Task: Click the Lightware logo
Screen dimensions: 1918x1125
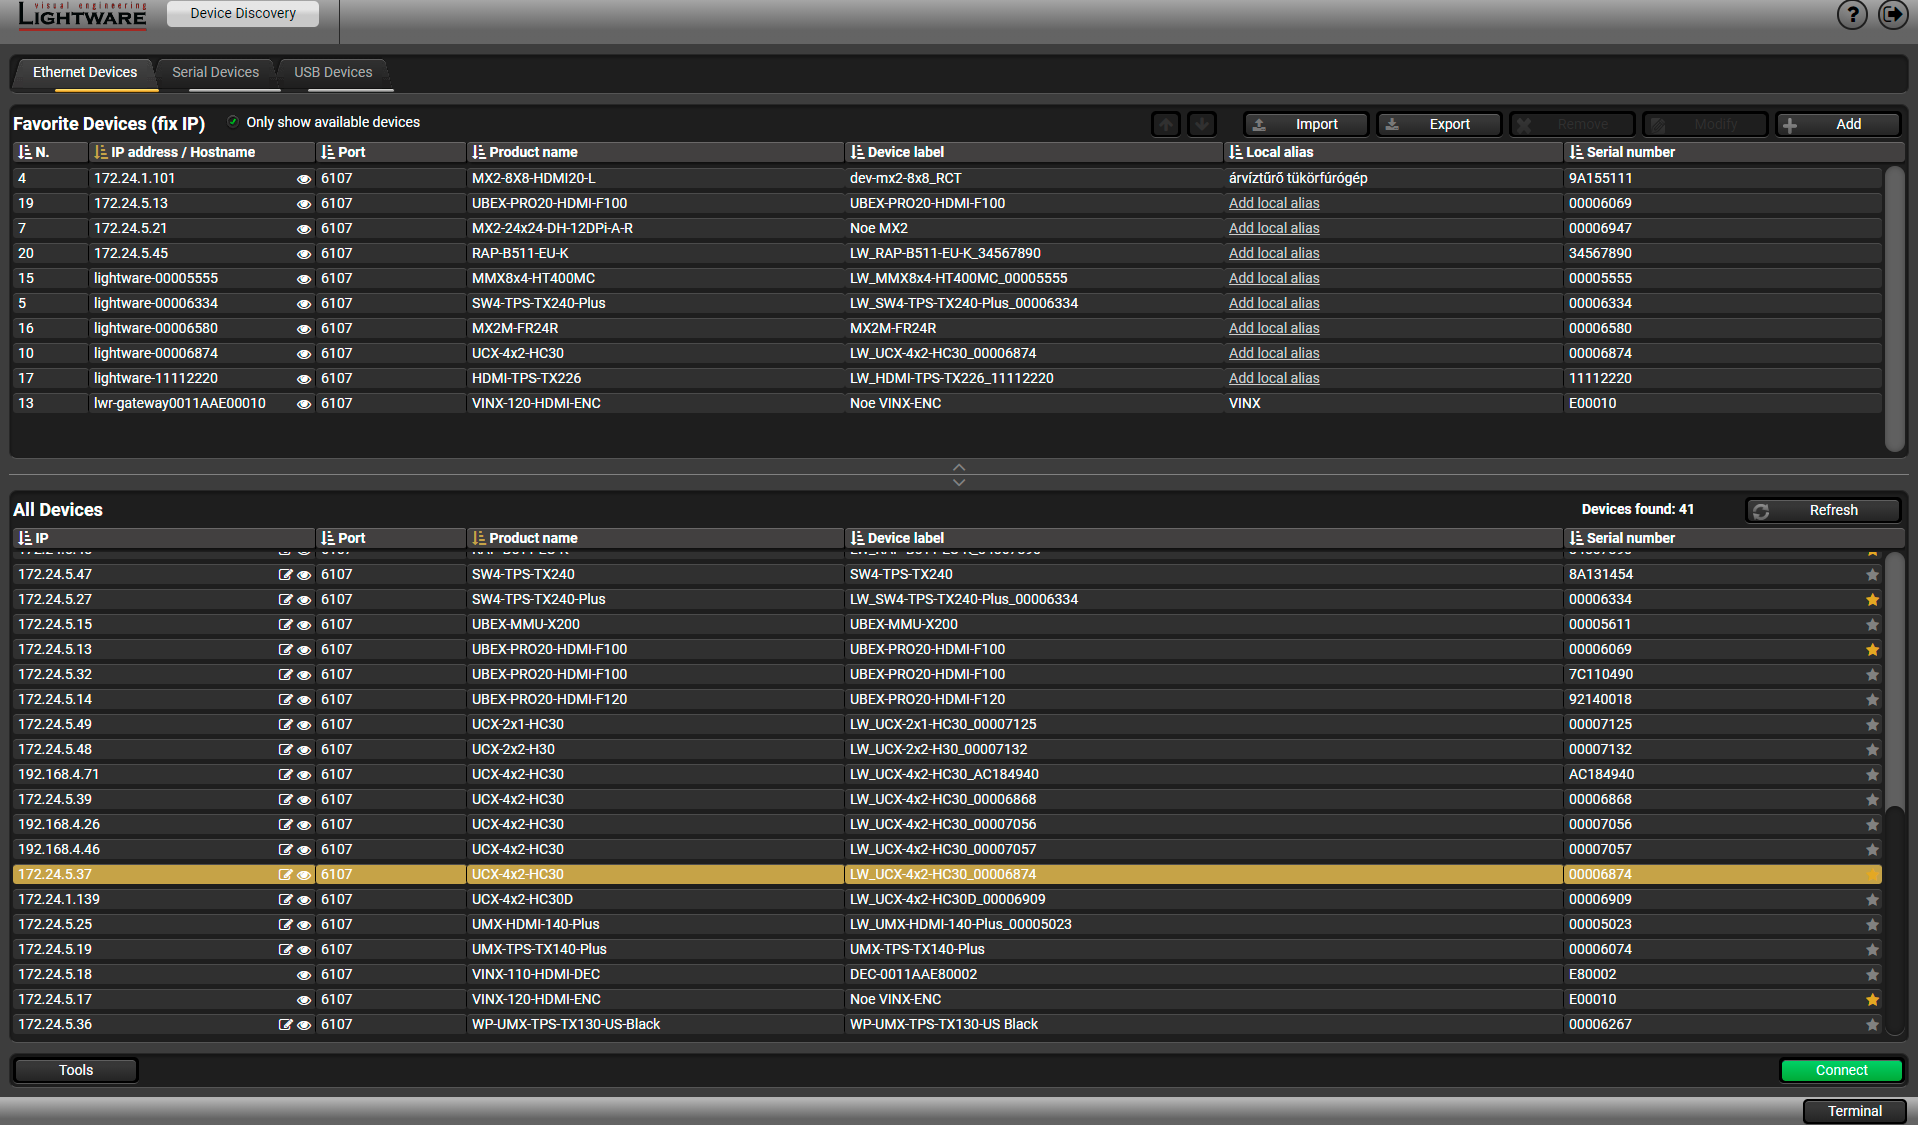Action: click(x=83, y=15)
